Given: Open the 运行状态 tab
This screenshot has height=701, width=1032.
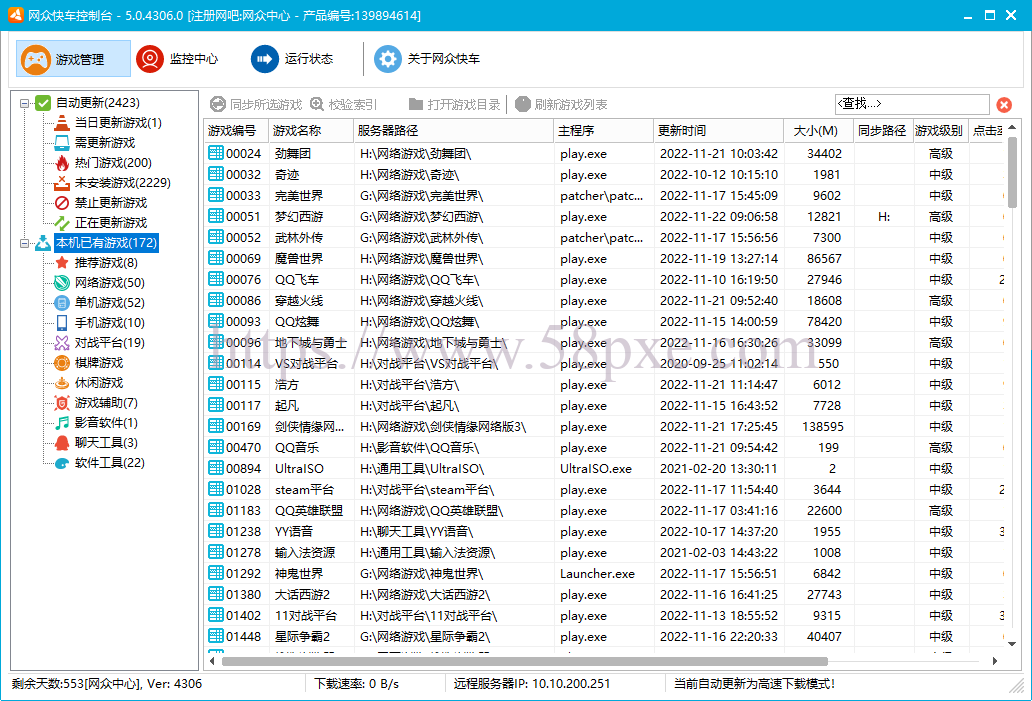Looking at the screenshot, I should 292,59.
